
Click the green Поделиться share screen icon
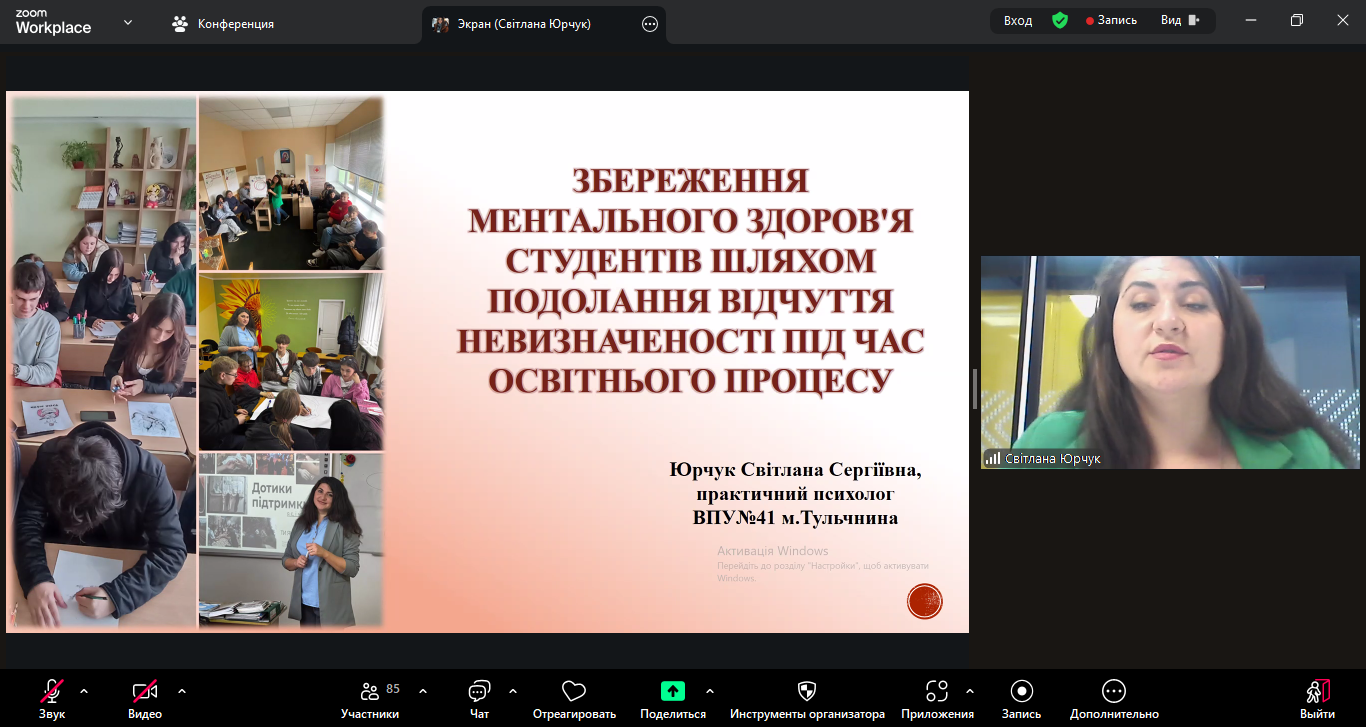point(673,691)
